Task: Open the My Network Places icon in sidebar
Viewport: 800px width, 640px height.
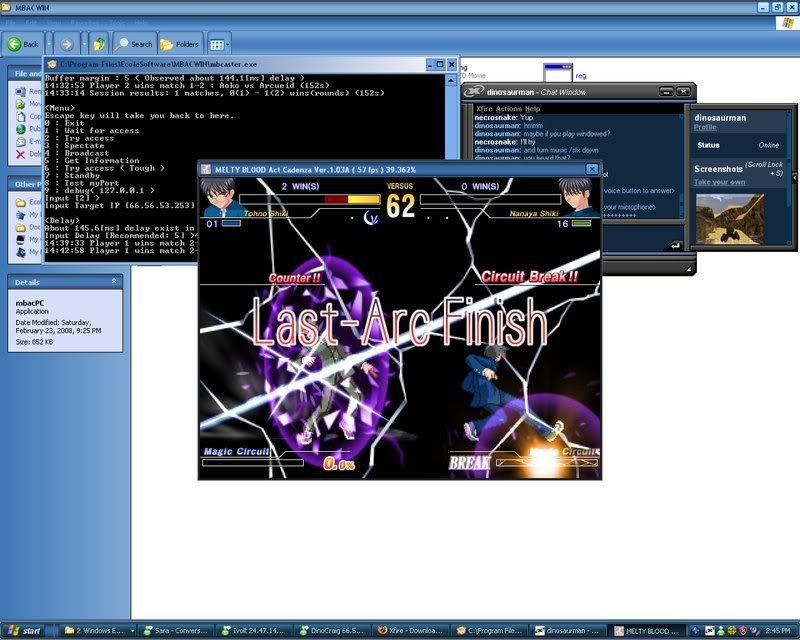Action: (x=20, y=252)
